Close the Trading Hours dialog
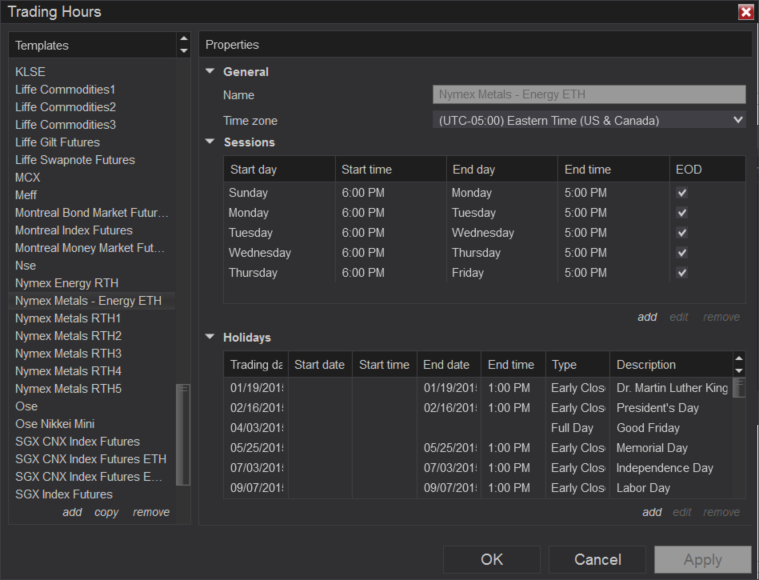 tap(745, 12)
